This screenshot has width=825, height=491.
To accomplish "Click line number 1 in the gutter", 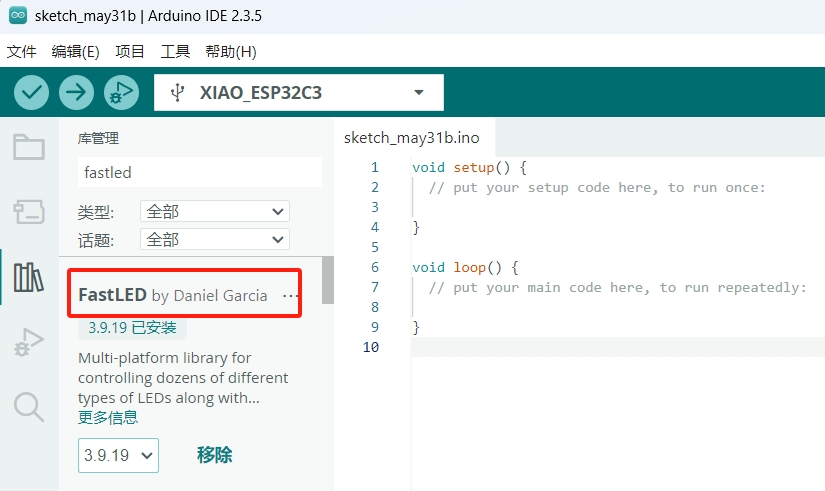I will [375, 167].
